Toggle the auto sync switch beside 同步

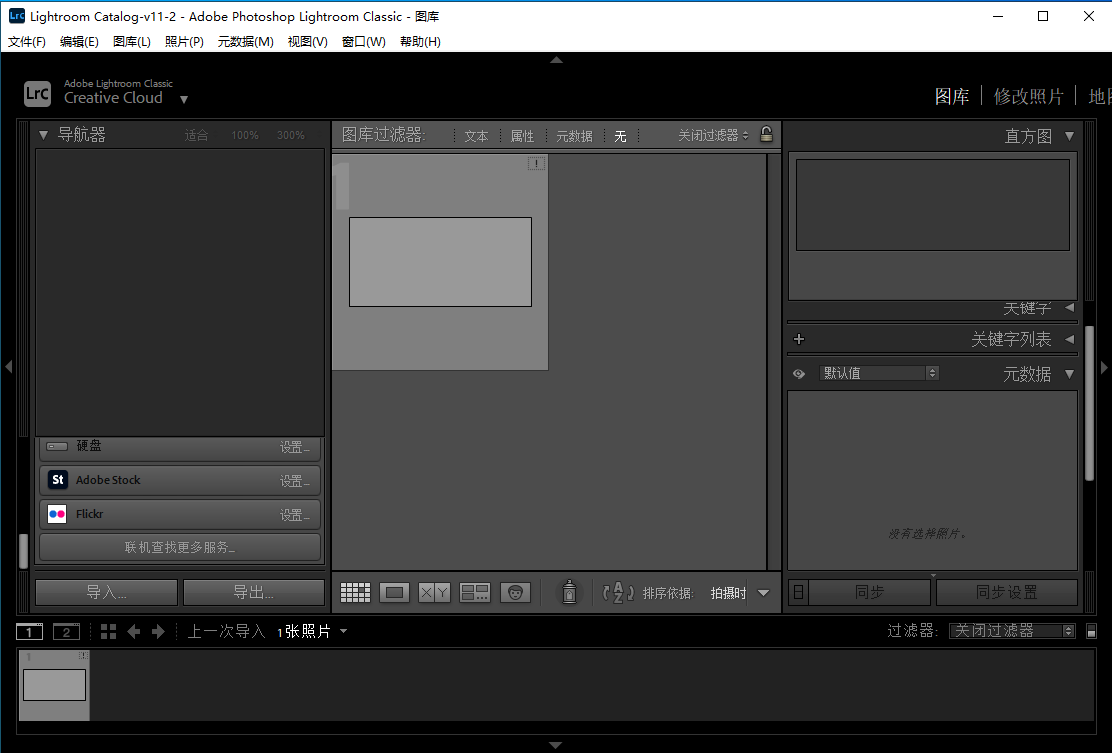[797, 593]
